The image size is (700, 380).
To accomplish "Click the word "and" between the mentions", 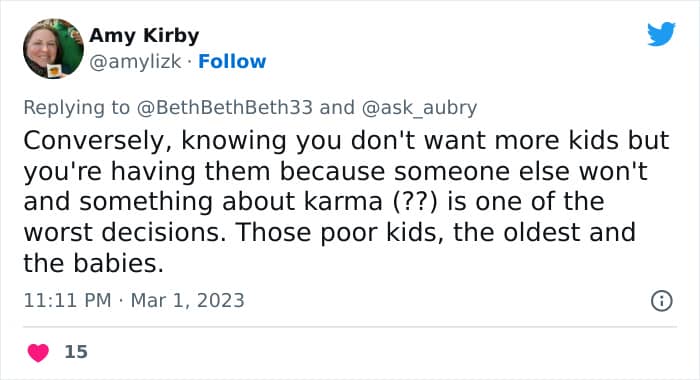I will (337, 108).
